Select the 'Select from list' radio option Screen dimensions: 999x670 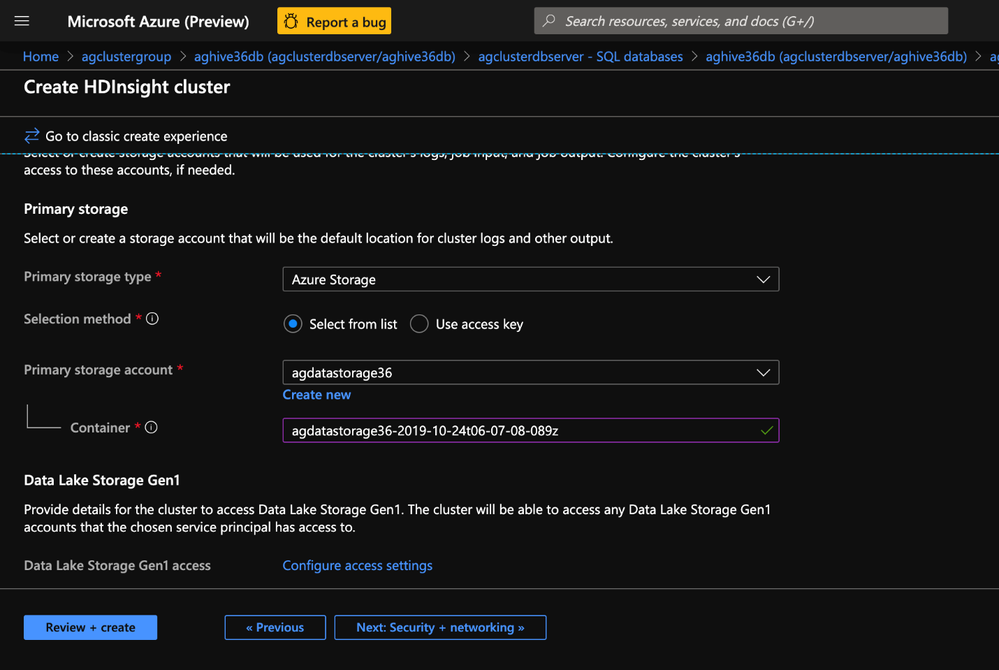[x=292, y=324]
